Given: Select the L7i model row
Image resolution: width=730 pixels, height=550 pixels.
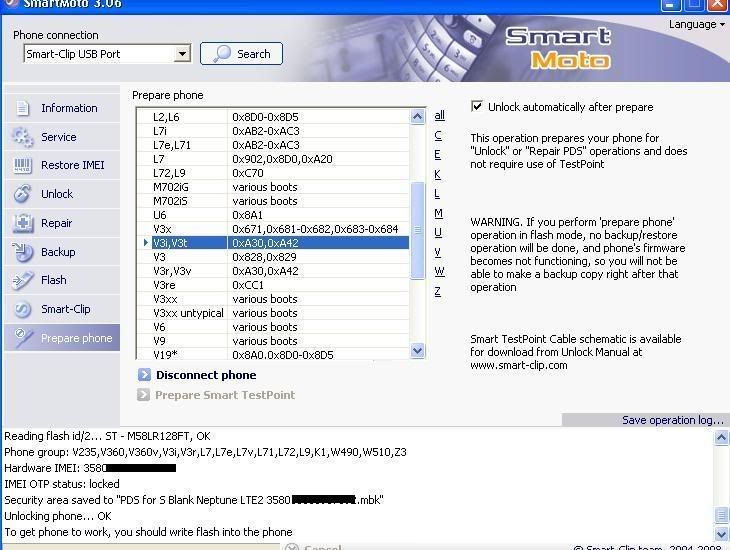Looking at the screenshot, I should (274, 131).
